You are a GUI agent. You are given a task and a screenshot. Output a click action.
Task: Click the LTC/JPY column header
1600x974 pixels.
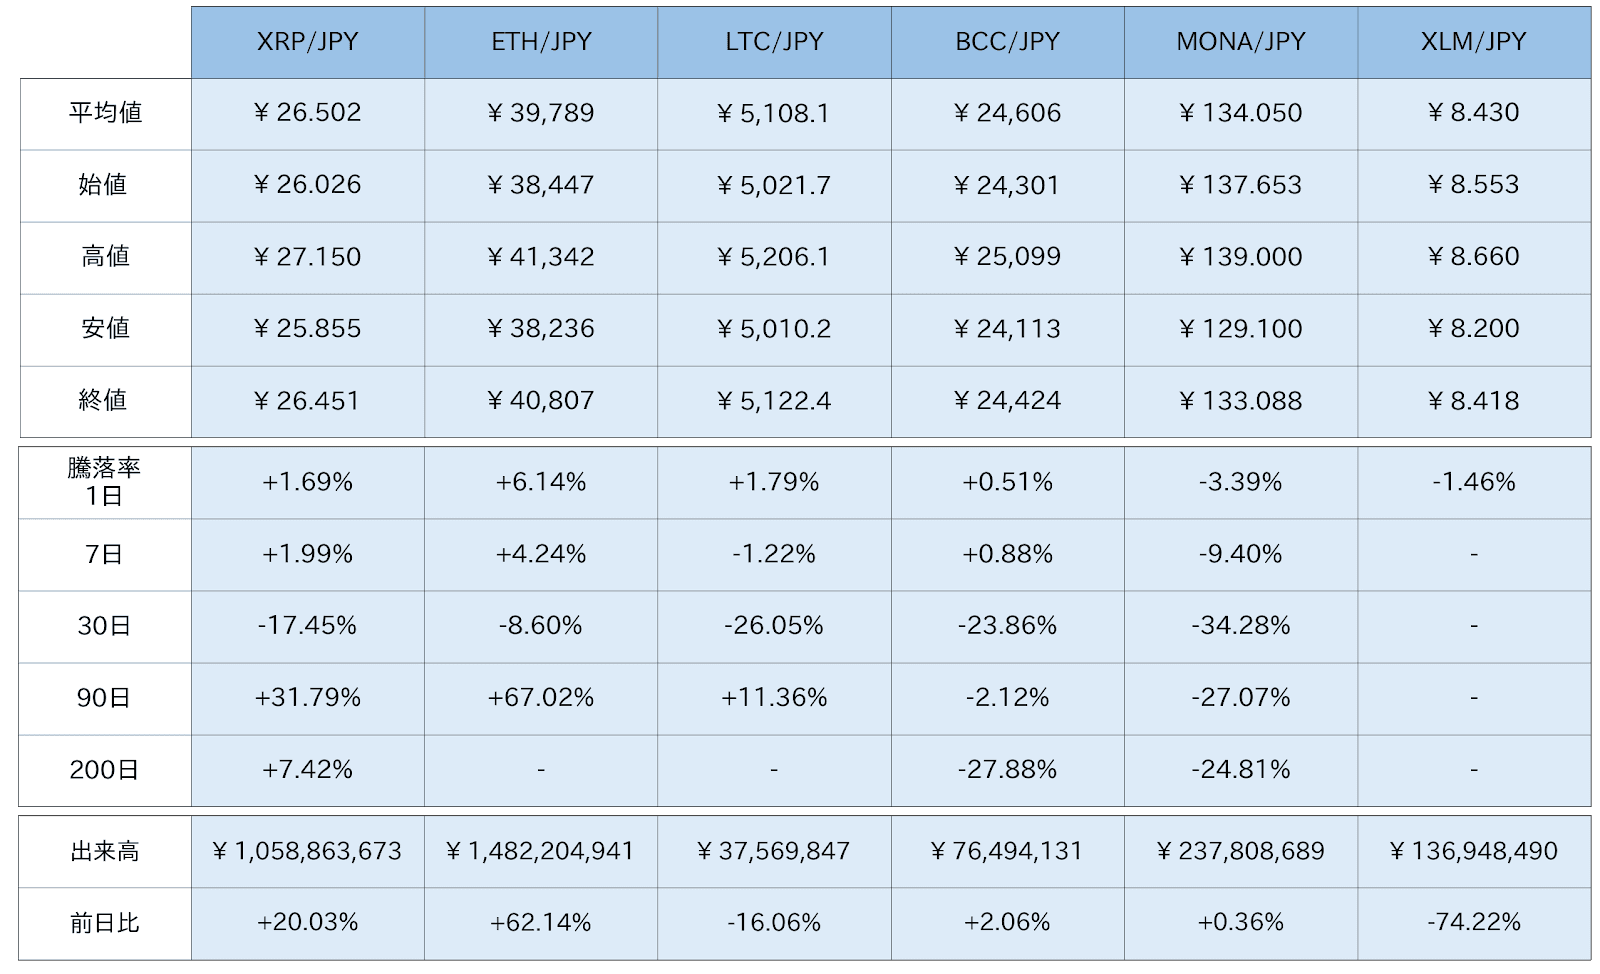(x=774, y=42)
